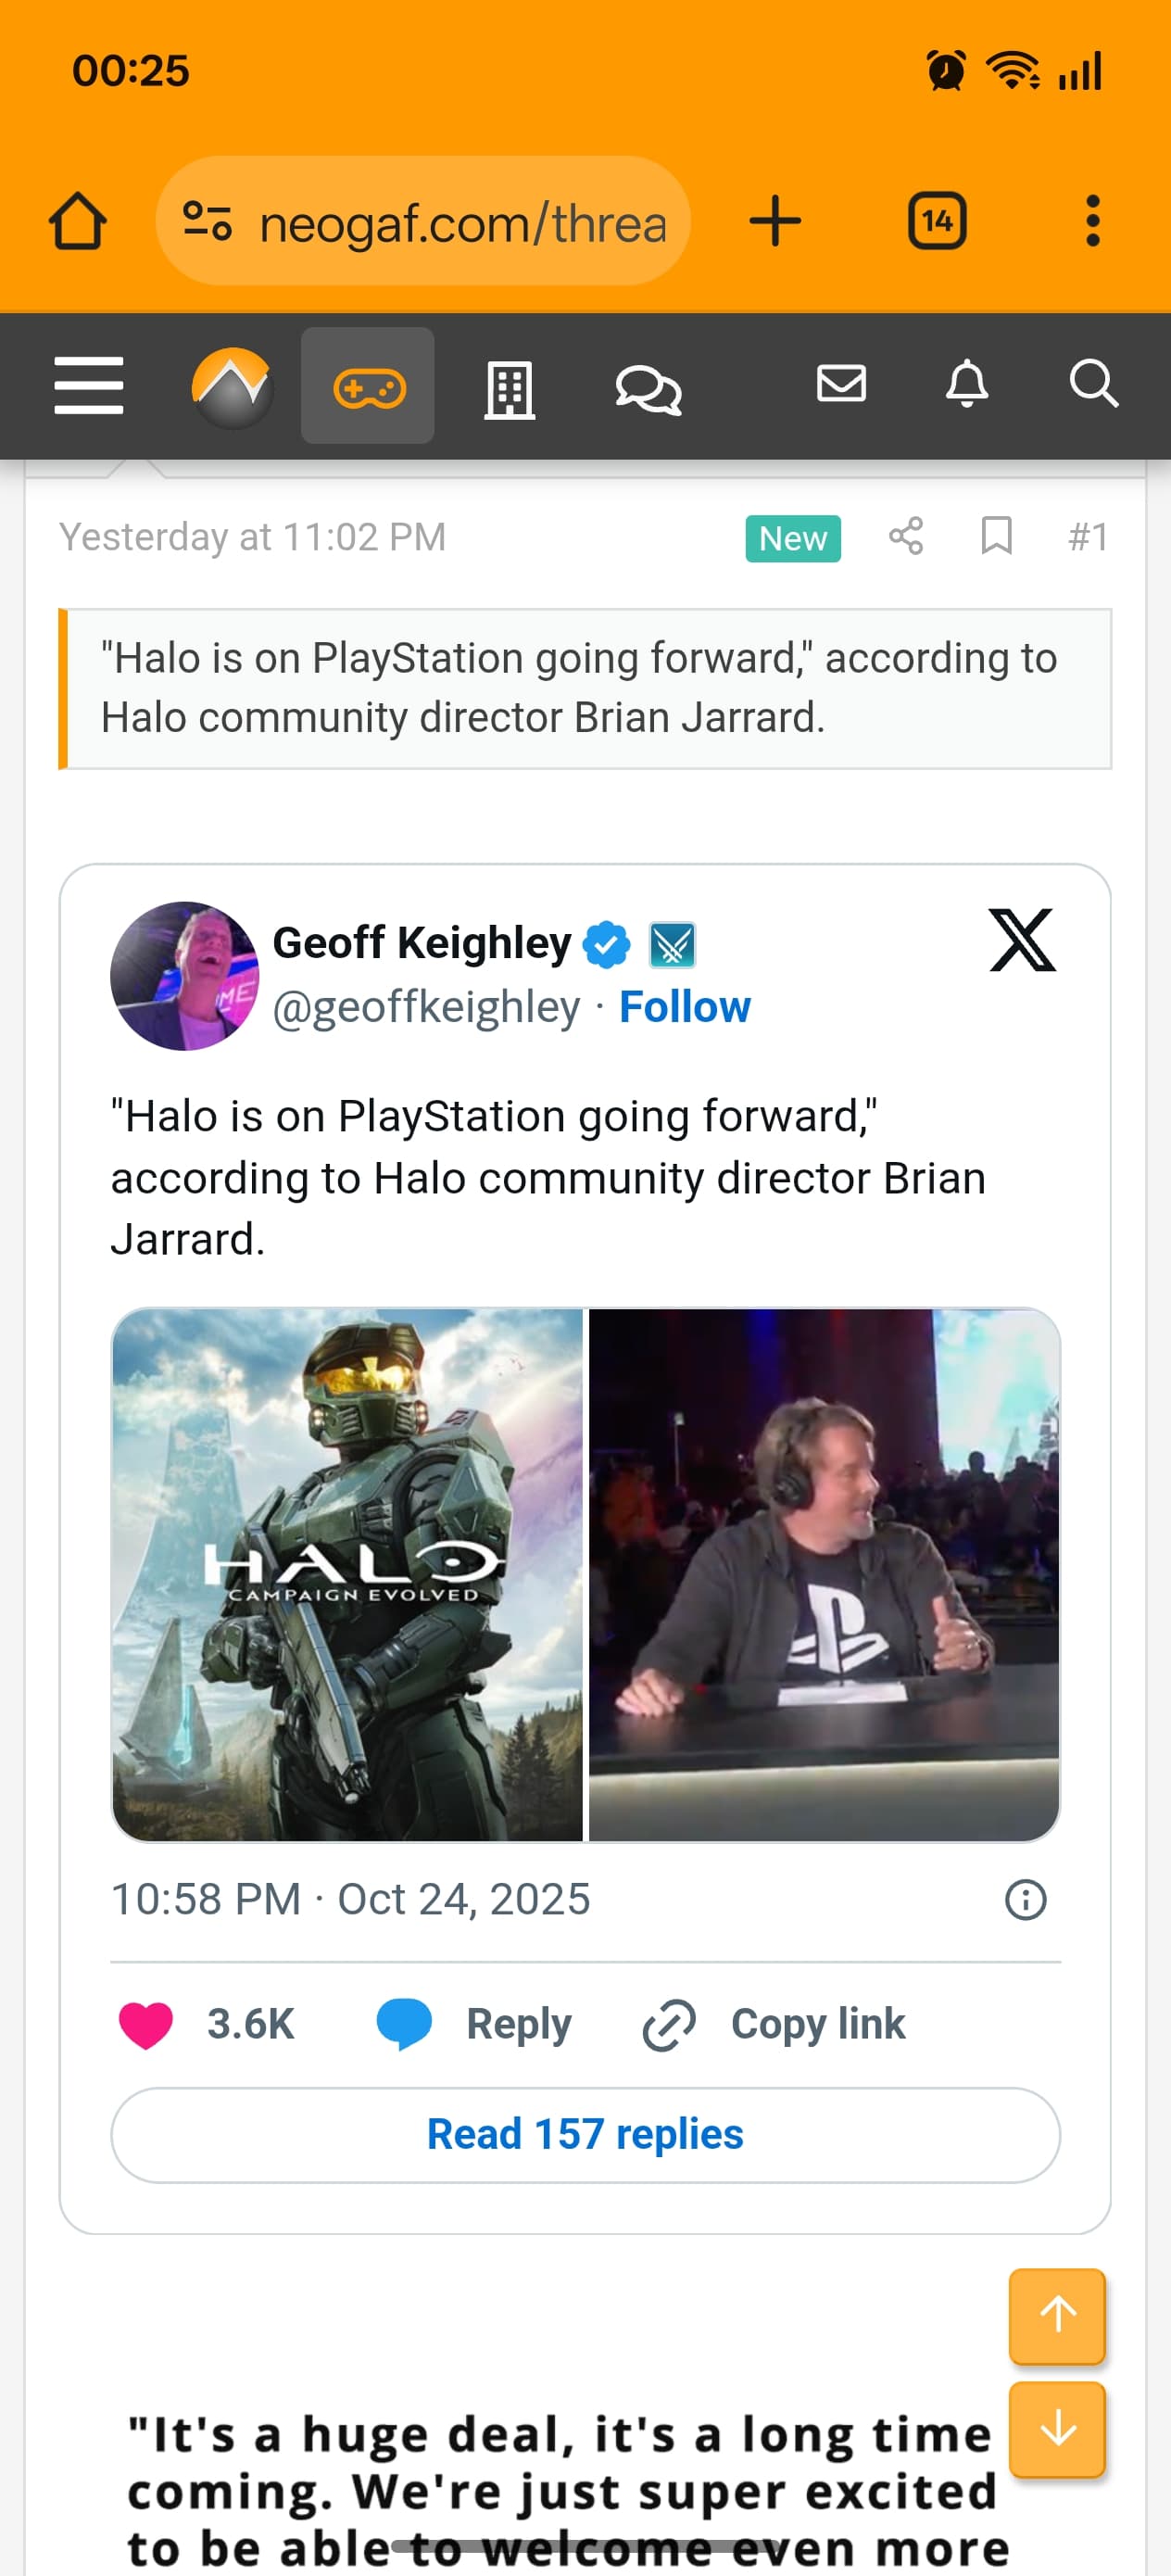Follow Geoff Keighley on X

coord(685,1007)
